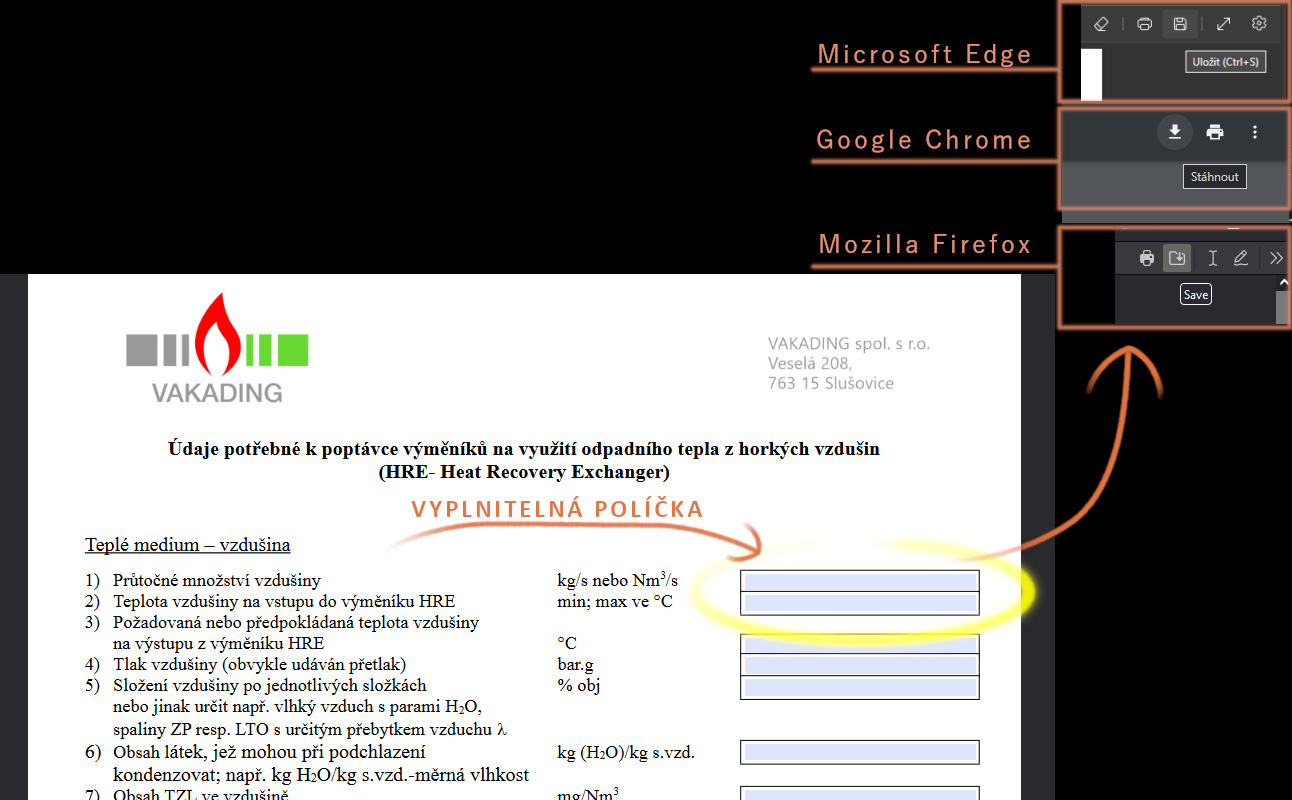Click '(HRE- Heat Recovery Exchanger)' subtitle

pyautogui.click(x=524, y=472)
